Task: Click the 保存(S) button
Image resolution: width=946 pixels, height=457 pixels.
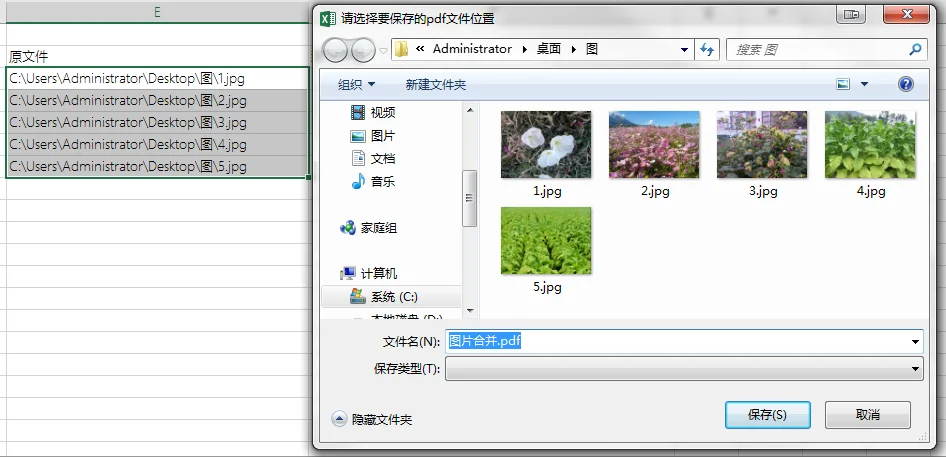Action: [767, 415]
